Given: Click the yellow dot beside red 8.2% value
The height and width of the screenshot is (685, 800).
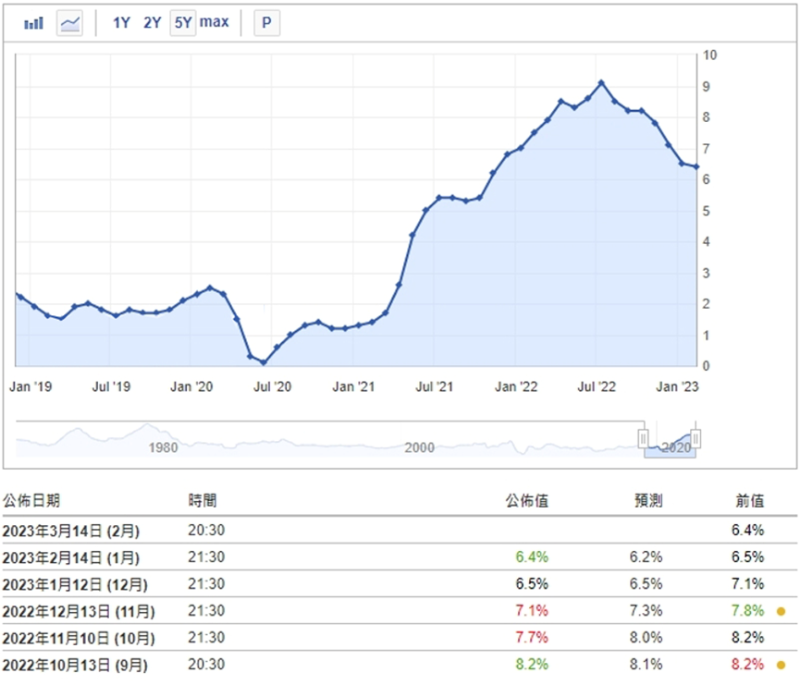Looking at the screenshot, I should click(x=779, y=662).
